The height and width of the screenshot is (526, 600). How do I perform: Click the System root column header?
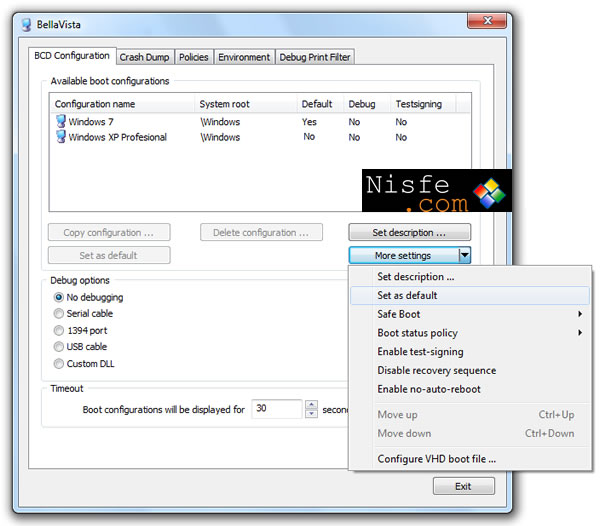[x=246, y=104]
